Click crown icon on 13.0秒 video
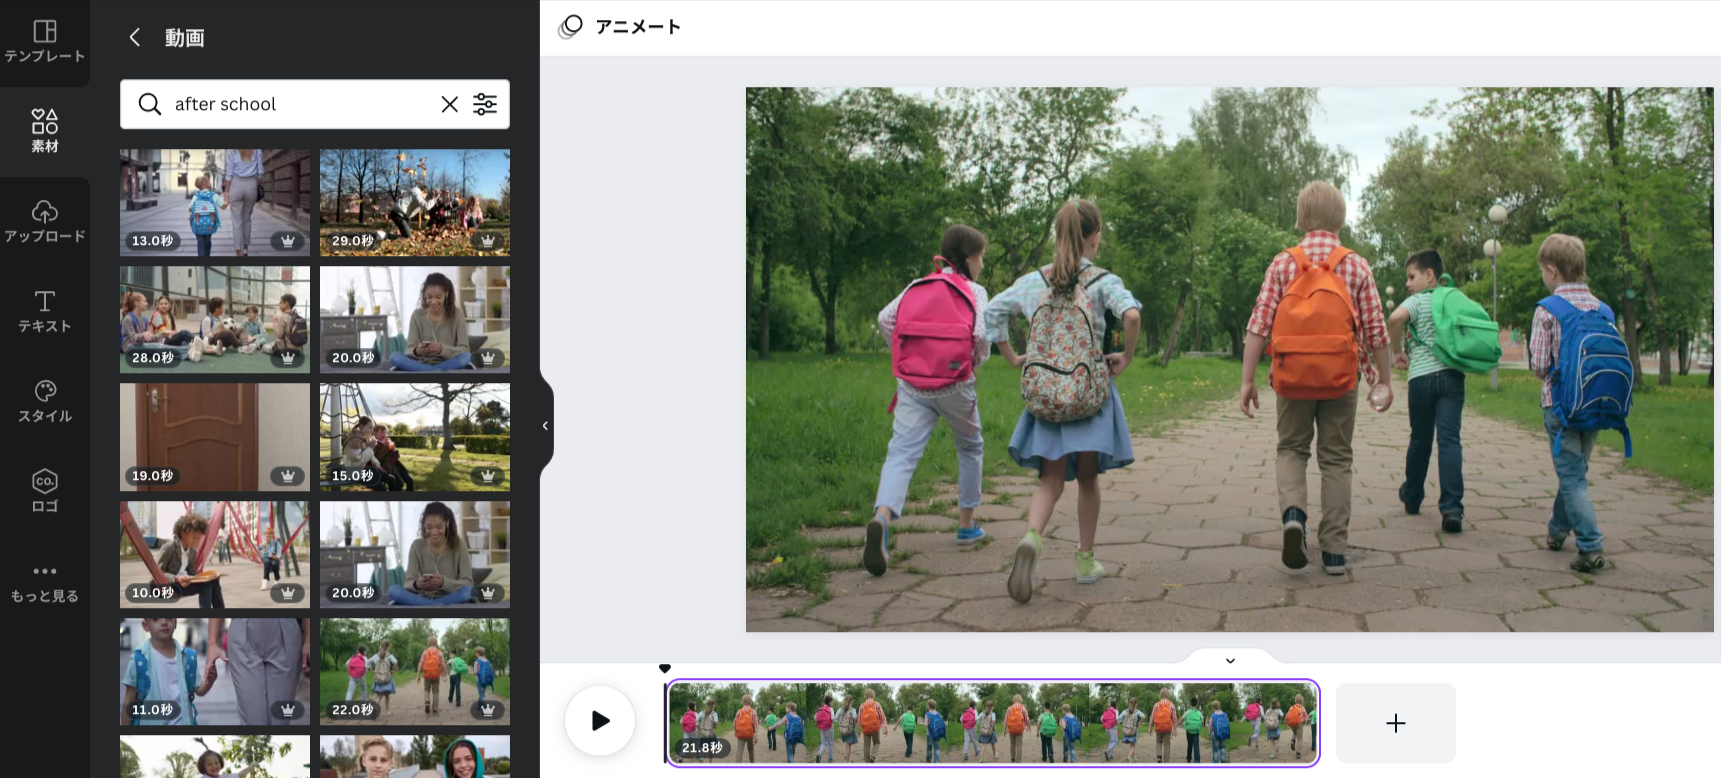 (288, 241)
